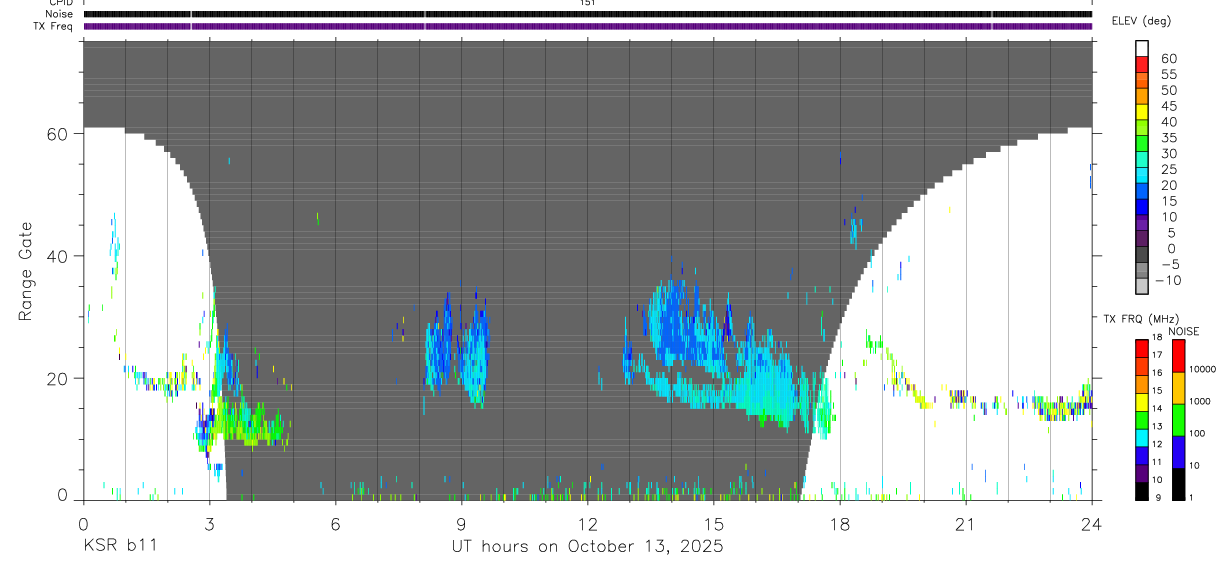Viewport: 1228px width, 567px height.
Task: Click the red segment of NOISE colorbar
Action: (x=1178, y=356)
